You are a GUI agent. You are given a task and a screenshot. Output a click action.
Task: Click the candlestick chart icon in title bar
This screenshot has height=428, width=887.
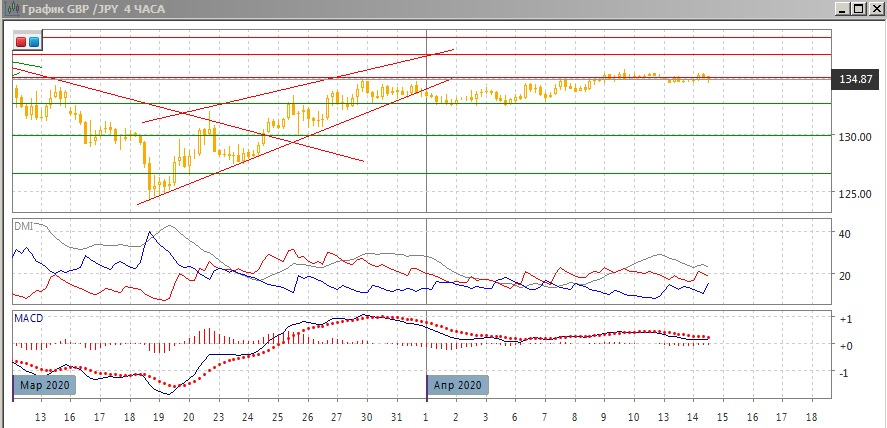click(x=10, y=9)
